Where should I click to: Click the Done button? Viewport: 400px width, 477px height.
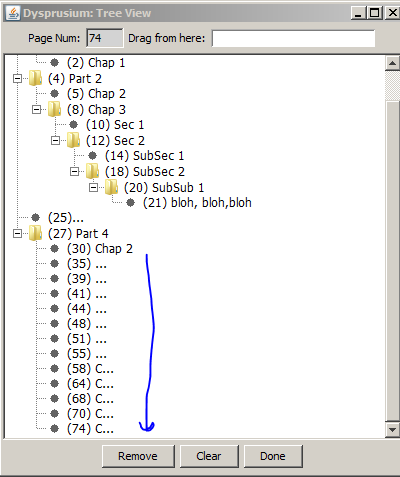[273, 456]
